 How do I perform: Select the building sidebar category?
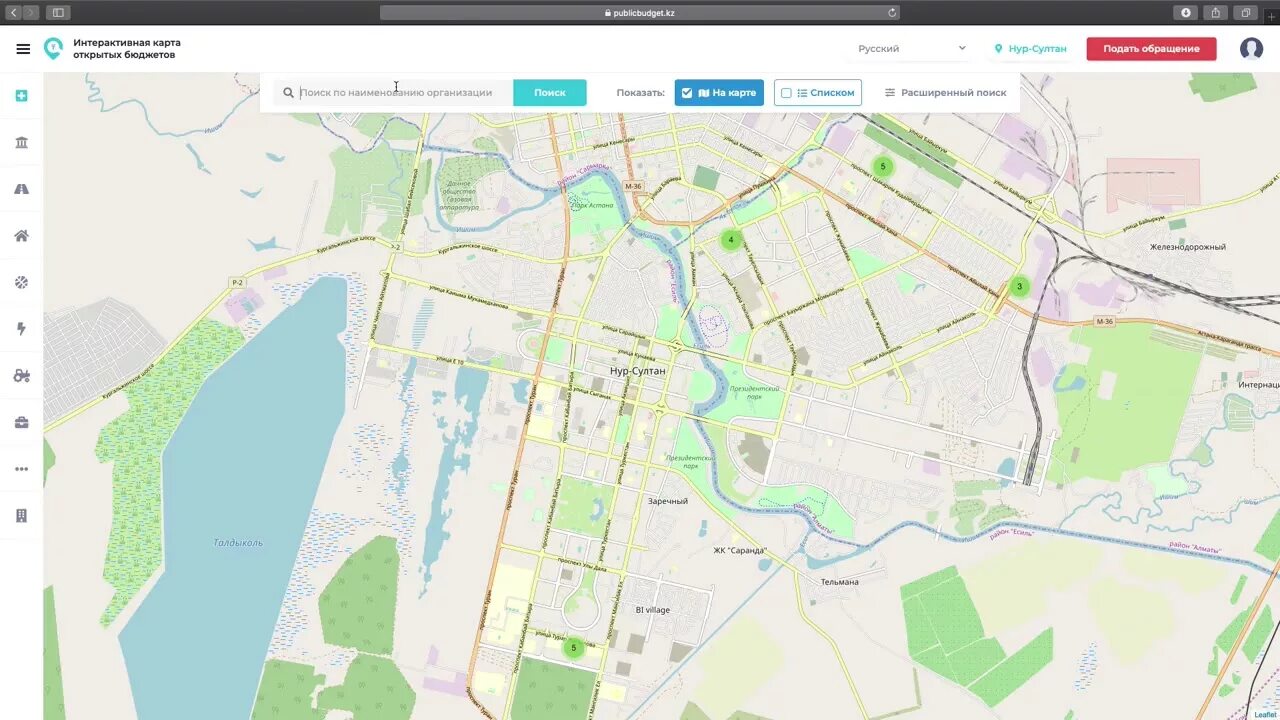click(21, 516)
